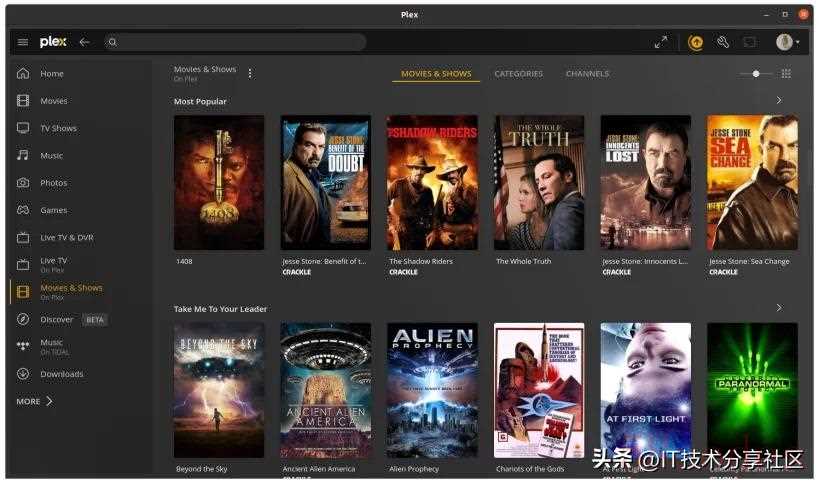Select Movies & Shows On Plex in sidebar

click(x=71, y=292)
